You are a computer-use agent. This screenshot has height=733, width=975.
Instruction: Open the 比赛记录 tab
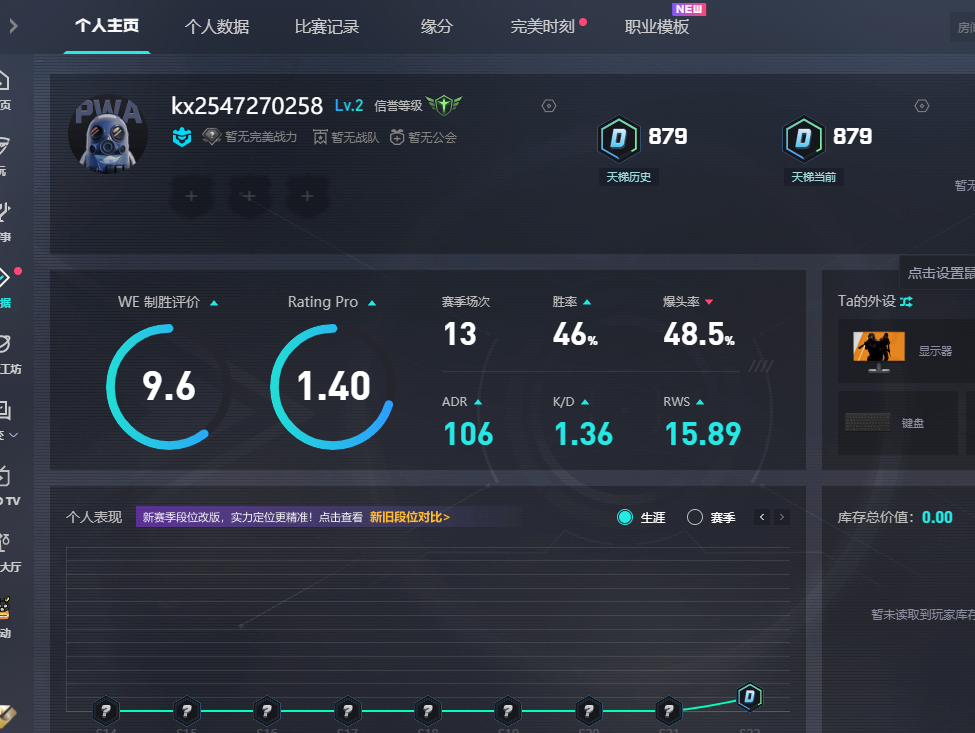pos(326,27)
